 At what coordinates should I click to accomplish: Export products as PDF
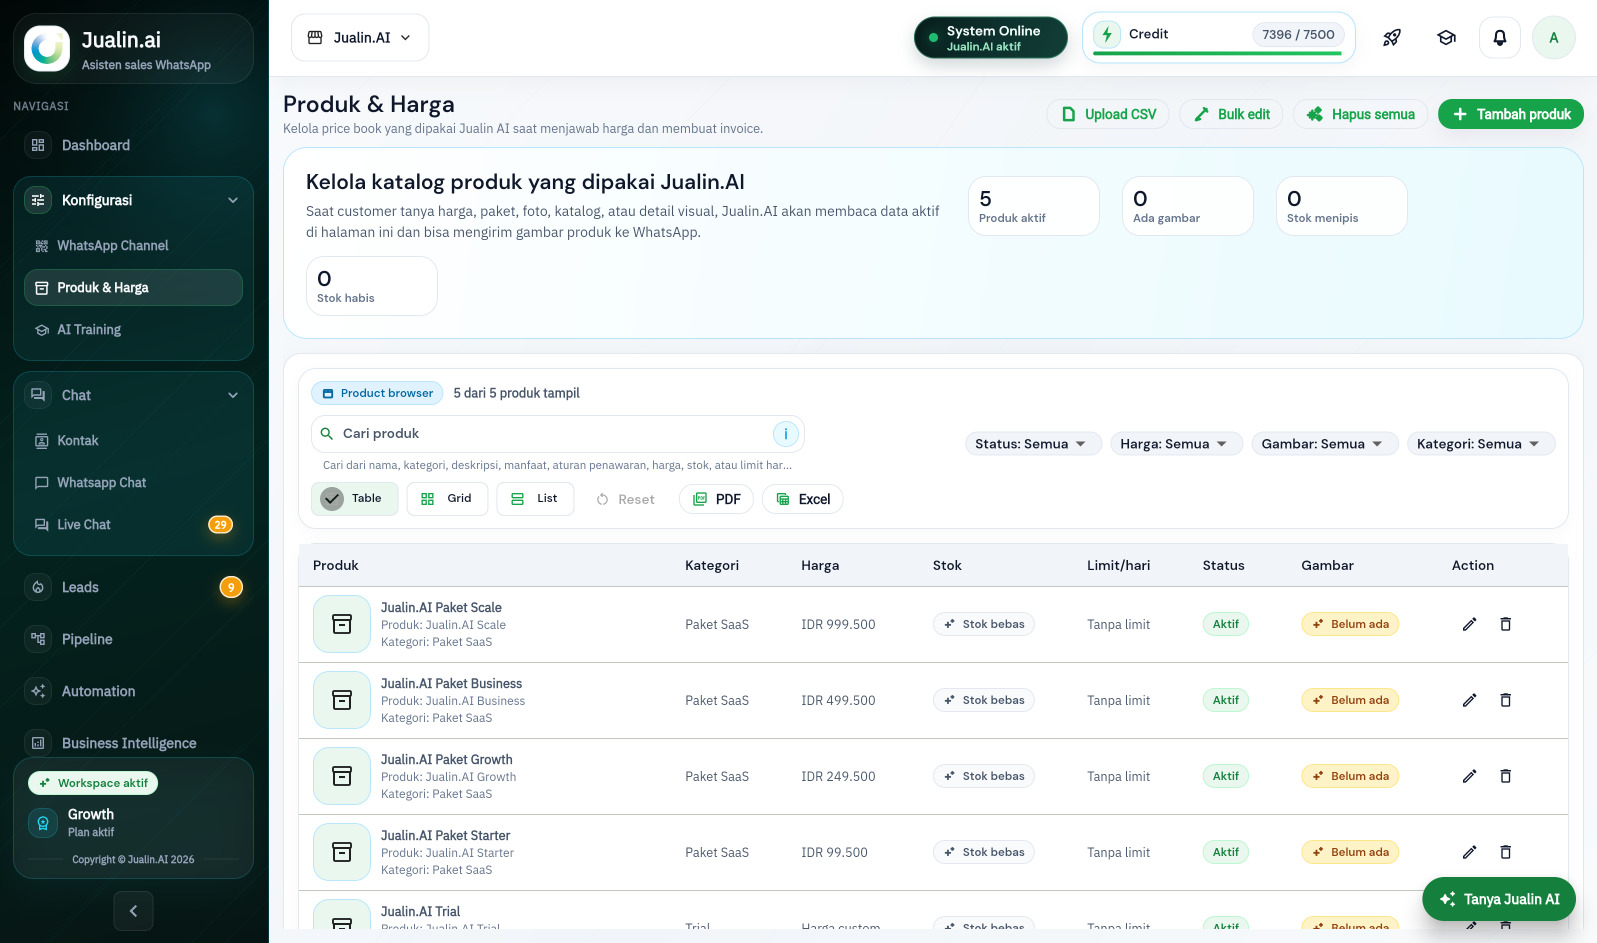[716, 499]
